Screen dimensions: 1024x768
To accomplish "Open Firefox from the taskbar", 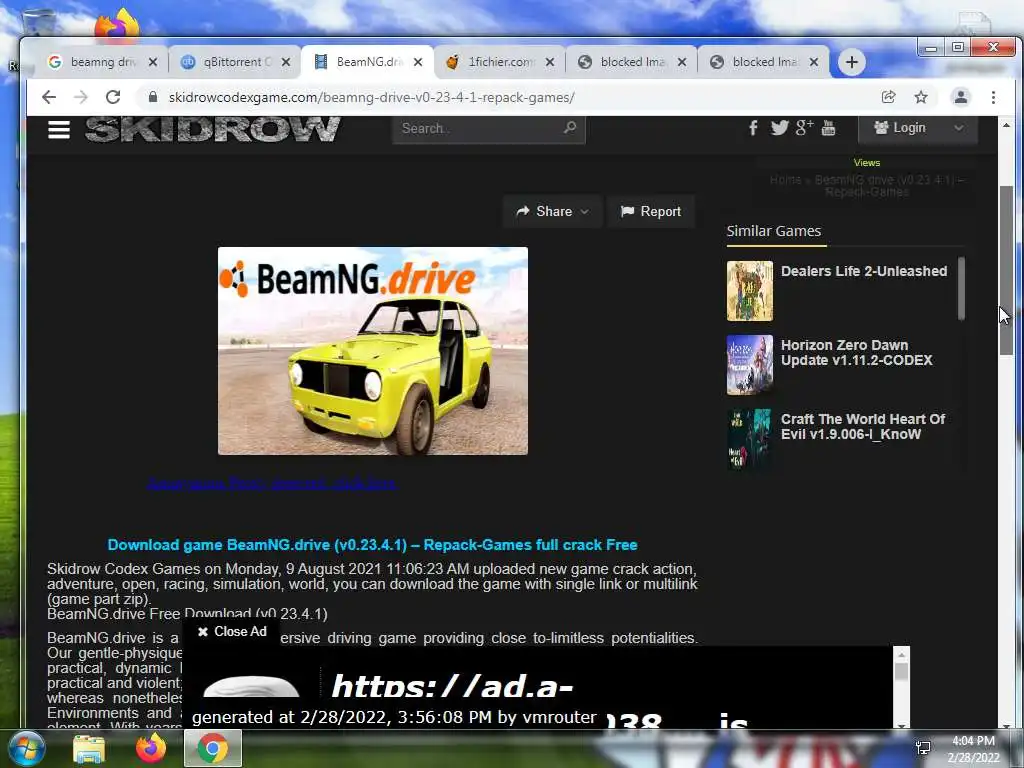I will pos(151,748).
